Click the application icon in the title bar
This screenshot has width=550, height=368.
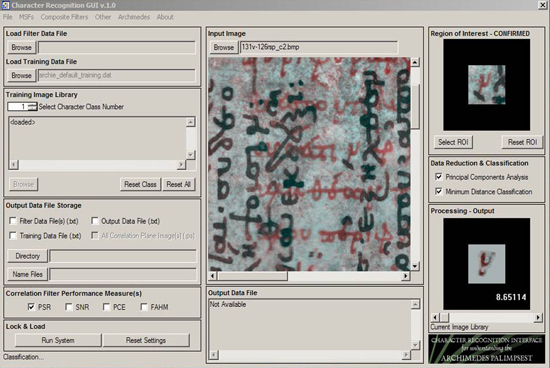tap(5, 5)
